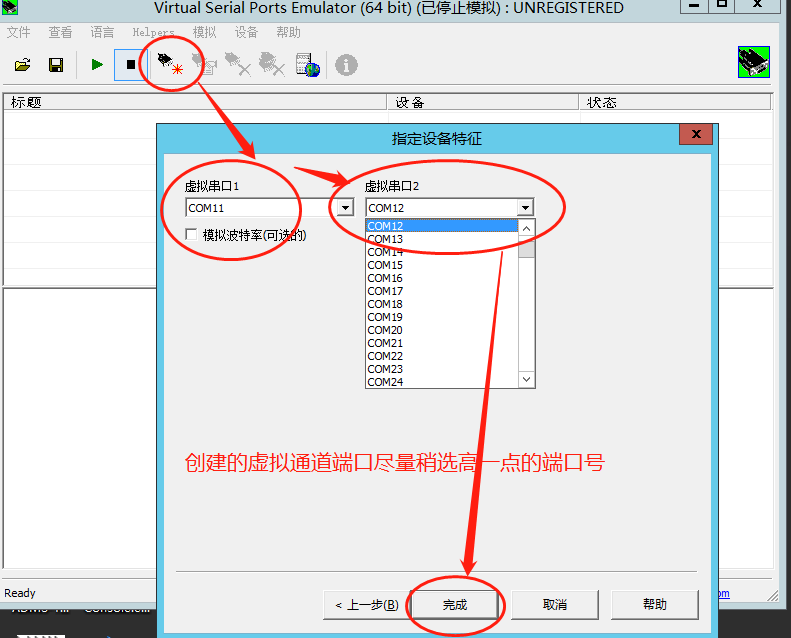Open the calculator and globe toolbar icon

307,65
